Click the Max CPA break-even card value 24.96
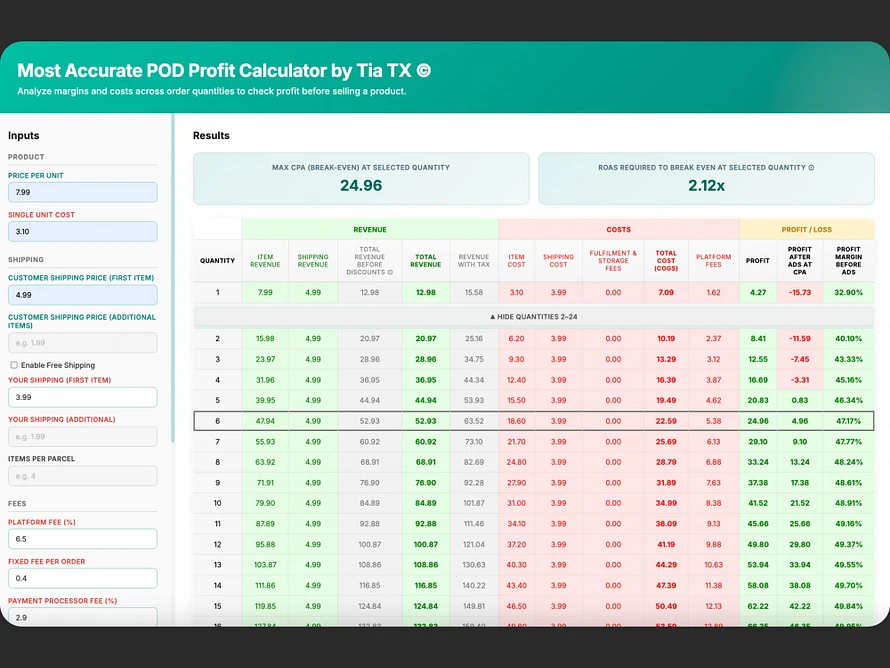The width and height of the screenshot is (890, 668). 361,186
